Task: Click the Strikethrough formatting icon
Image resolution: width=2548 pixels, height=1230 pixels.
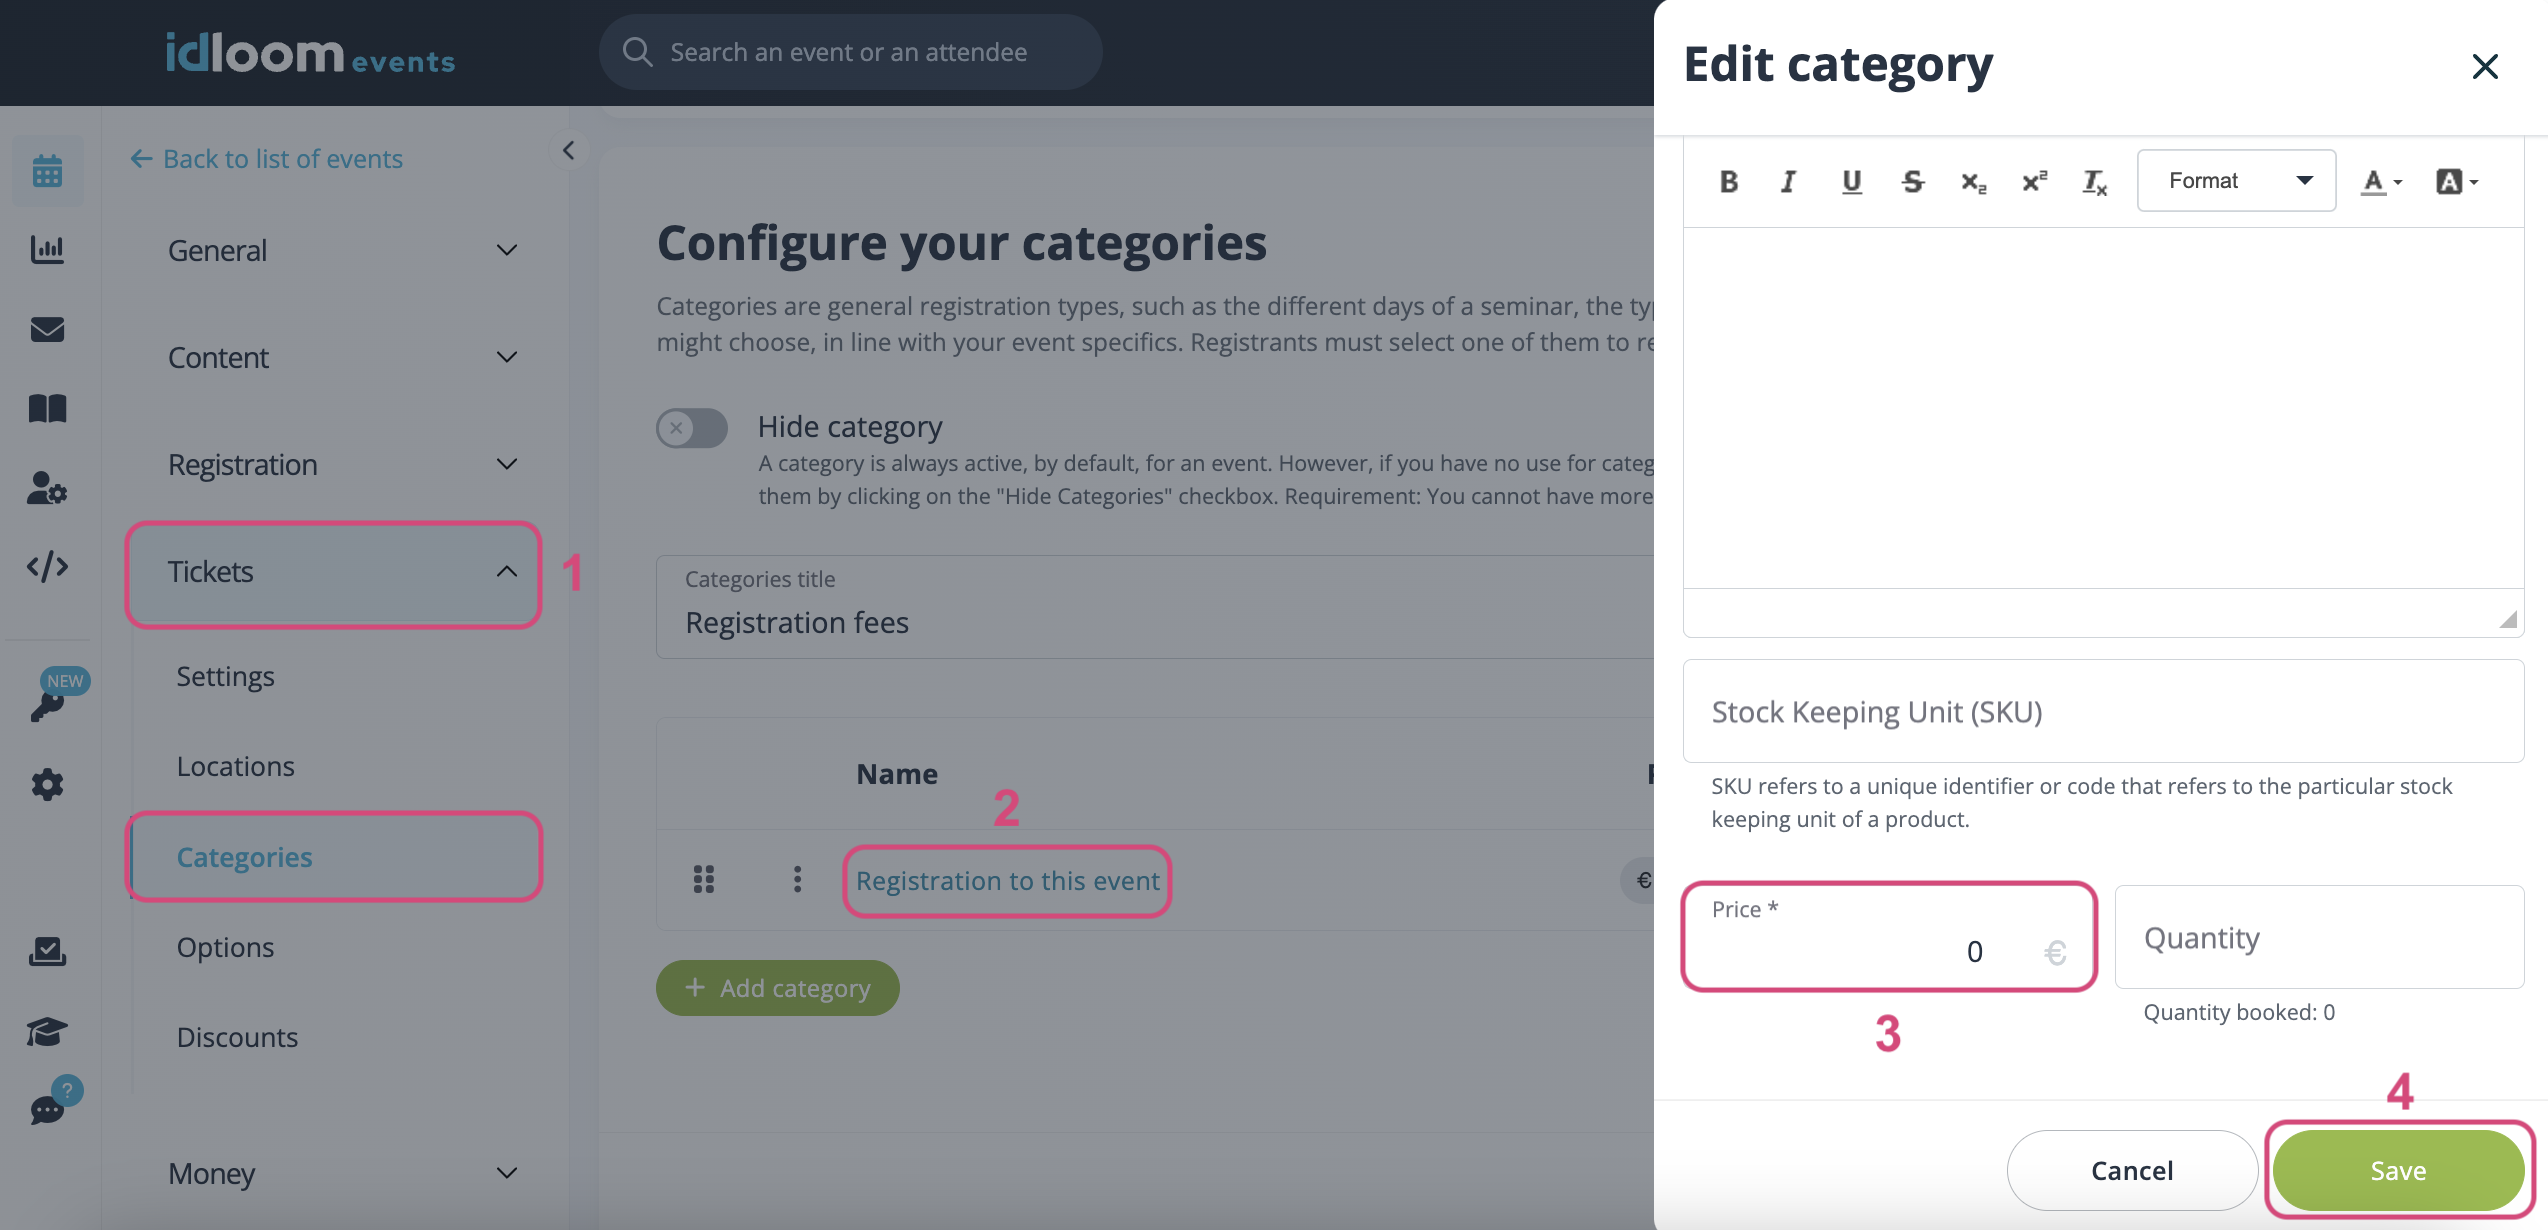Action: coord(1913,179)
